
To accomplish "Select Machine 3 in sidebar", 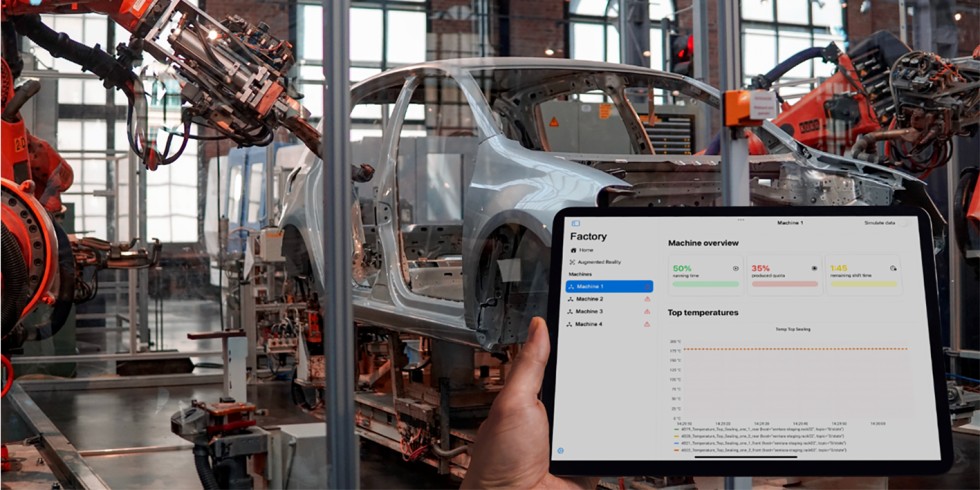I will point(590,311).
